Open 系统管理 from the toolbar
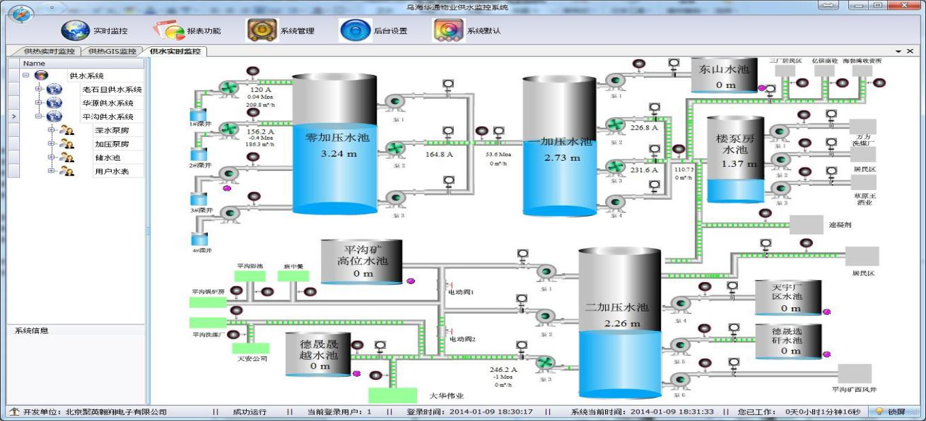 pos(262,30)
